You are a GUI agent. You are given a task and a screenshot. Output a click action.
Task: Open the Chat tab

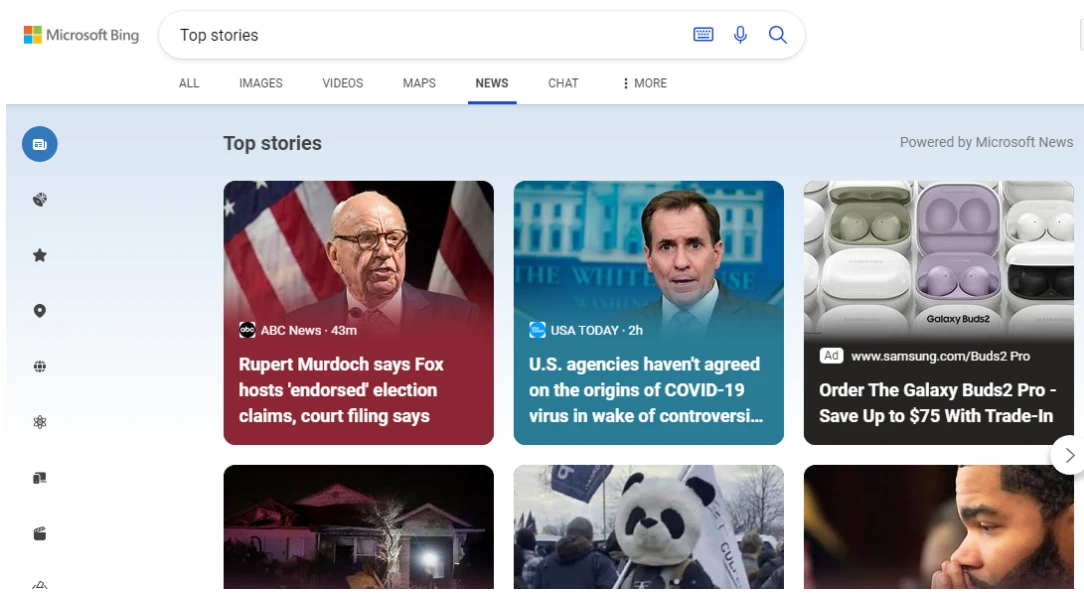(563, 83)
